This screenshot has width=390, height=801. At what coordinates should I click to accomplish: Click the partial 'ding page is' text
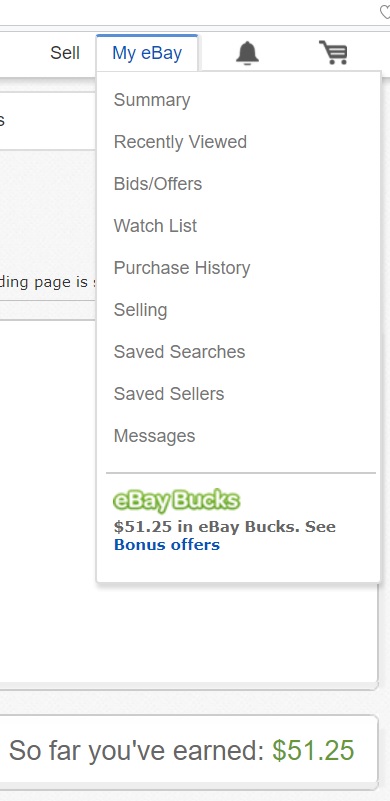click(x=44, y=282)
